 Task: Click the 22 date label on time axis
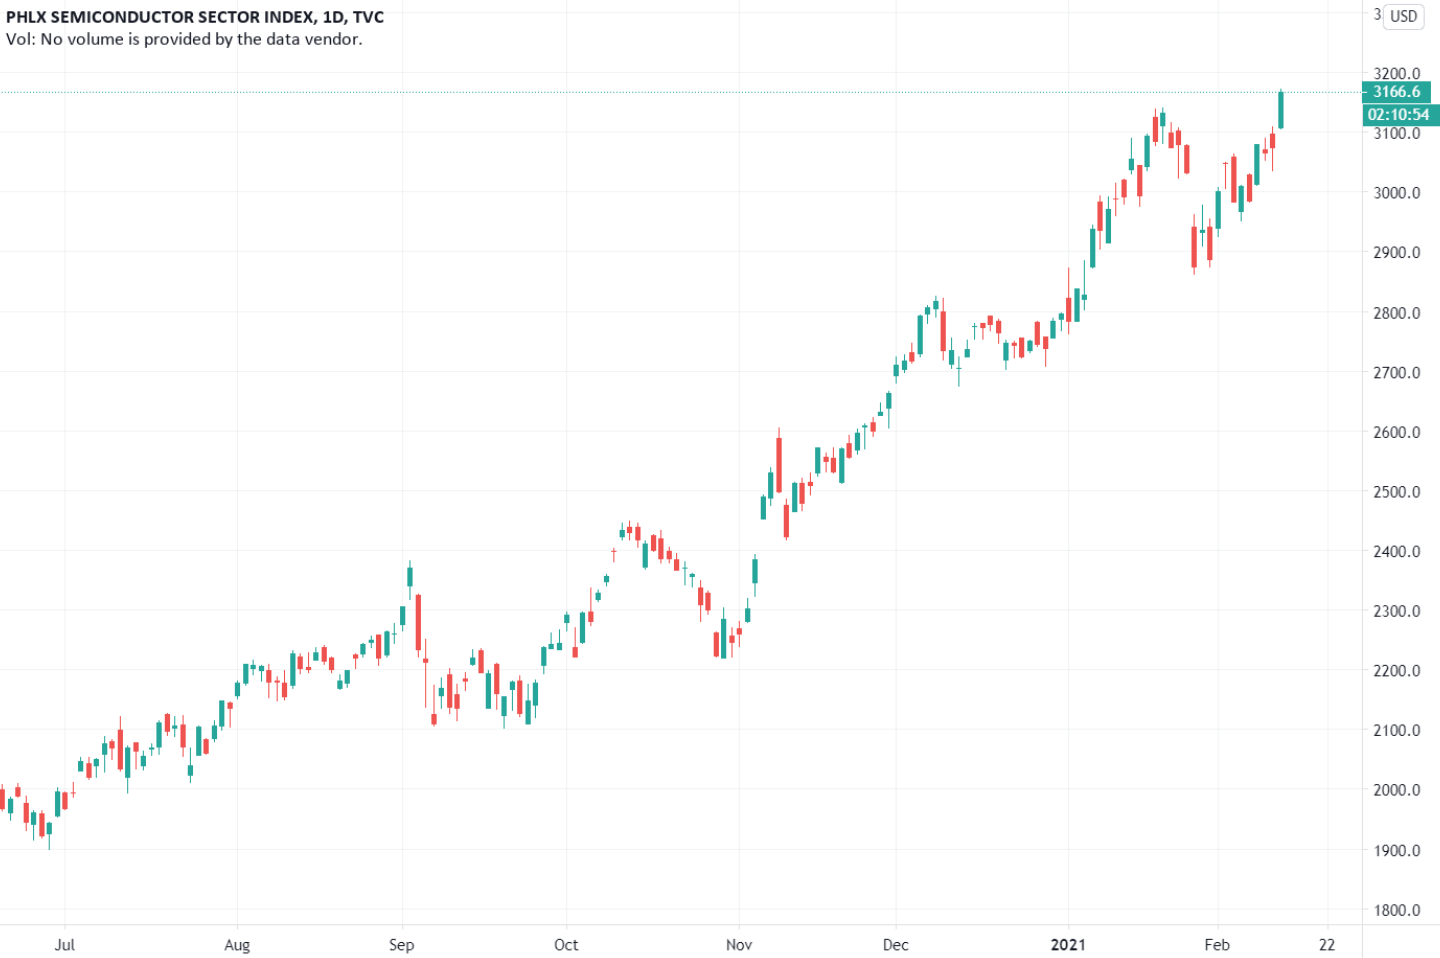(1327, 945)
